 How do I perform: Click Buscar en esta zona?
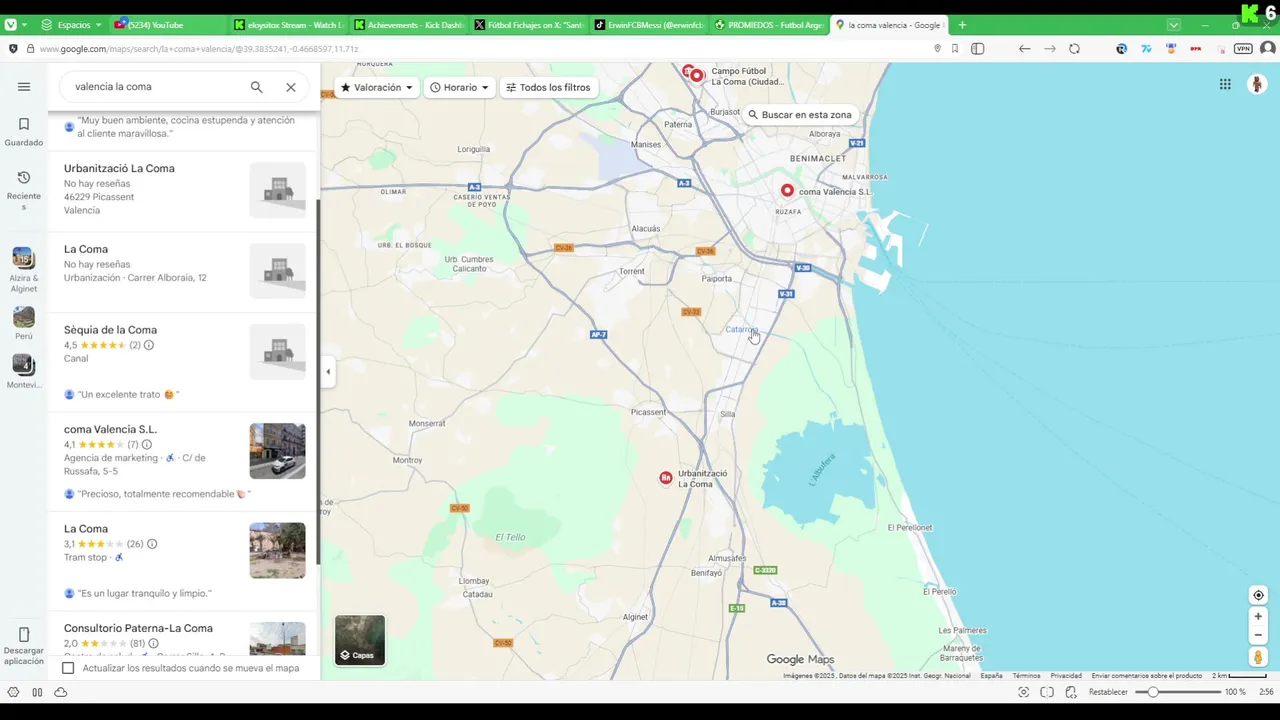(x=800, y=115)
